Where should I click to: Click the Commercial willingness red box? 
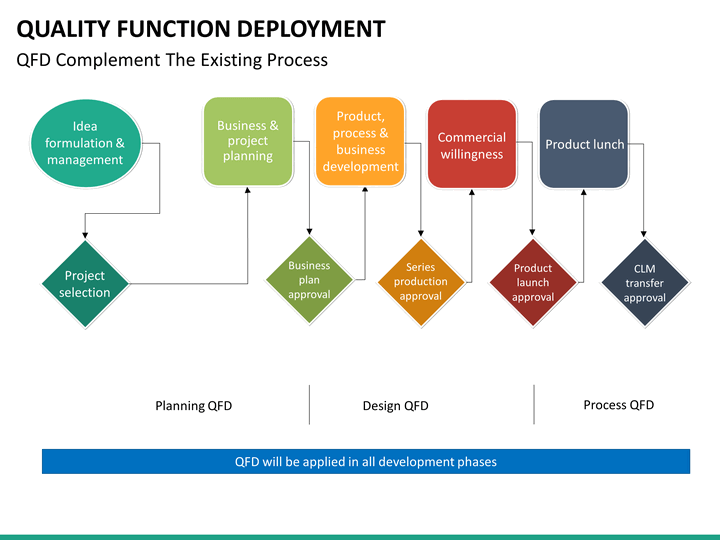pos(472,144)
